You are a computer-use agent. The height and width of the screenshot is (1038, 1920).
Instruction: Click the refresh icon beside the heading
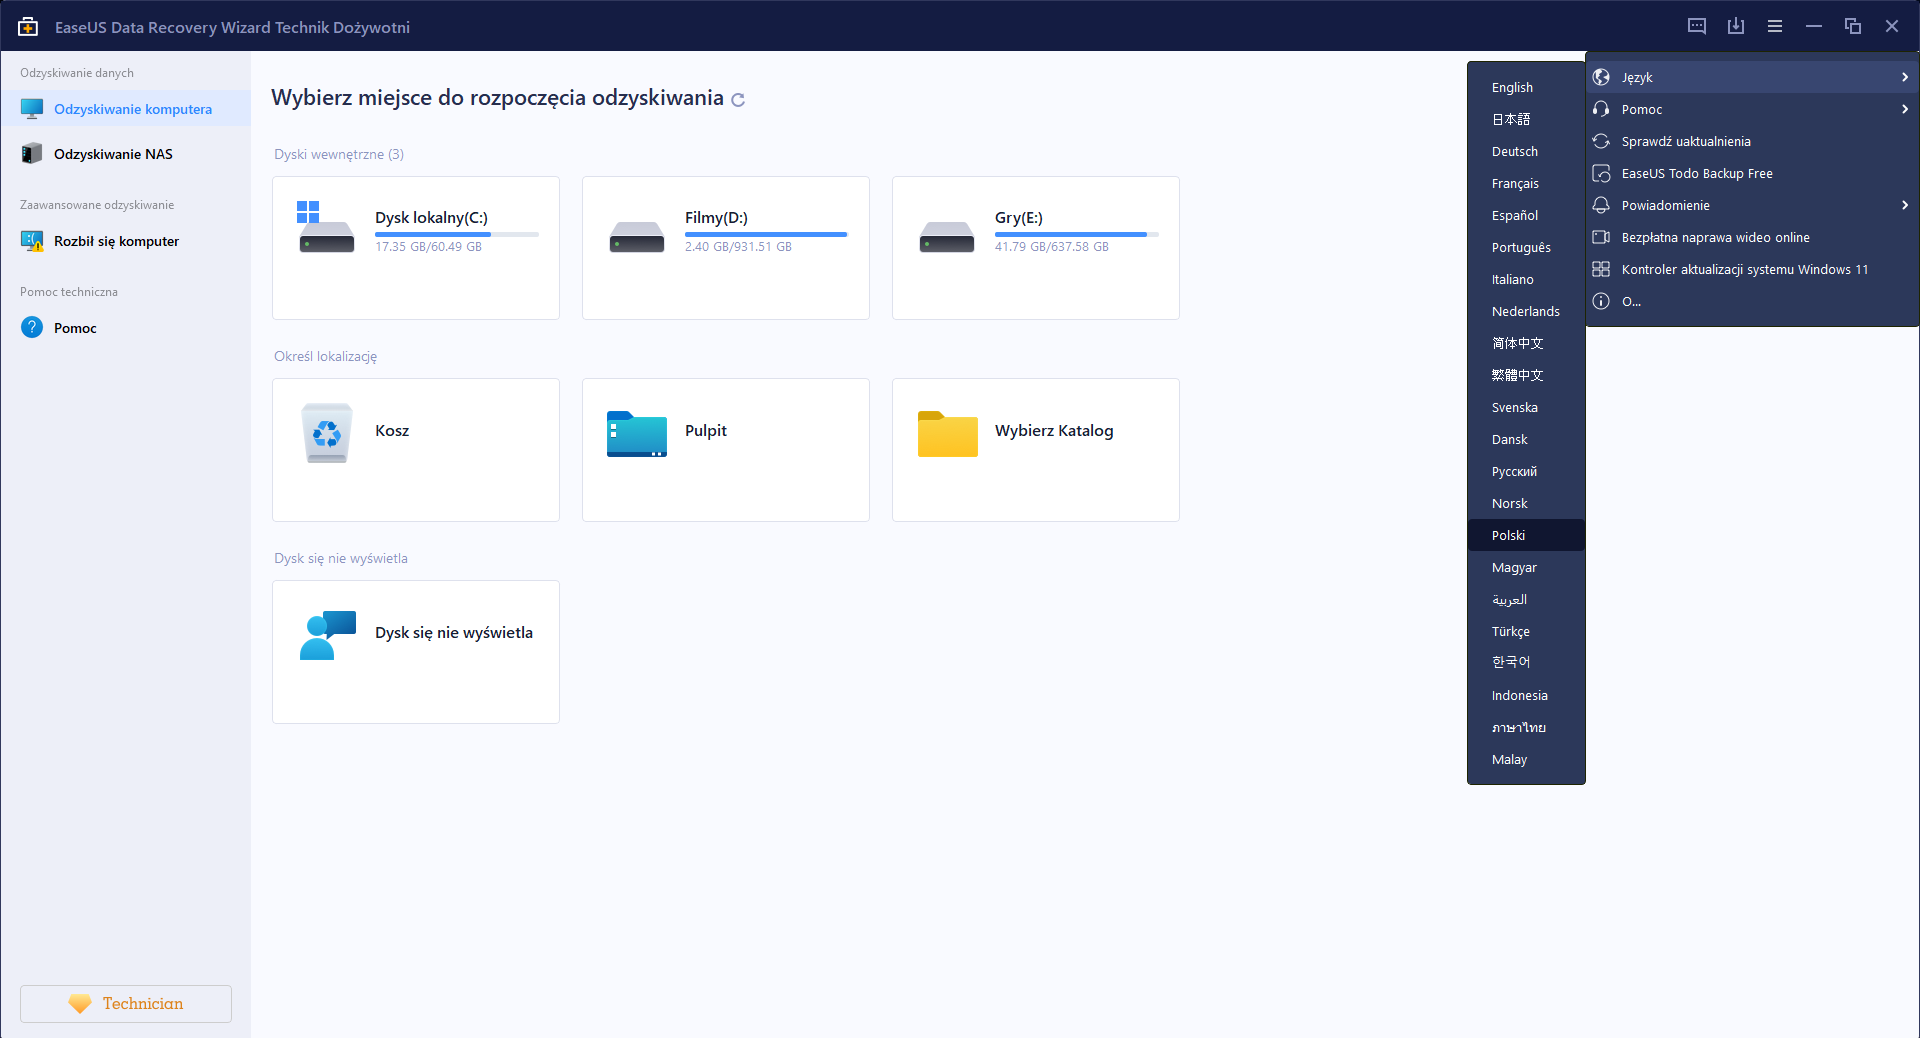(738, 100)
